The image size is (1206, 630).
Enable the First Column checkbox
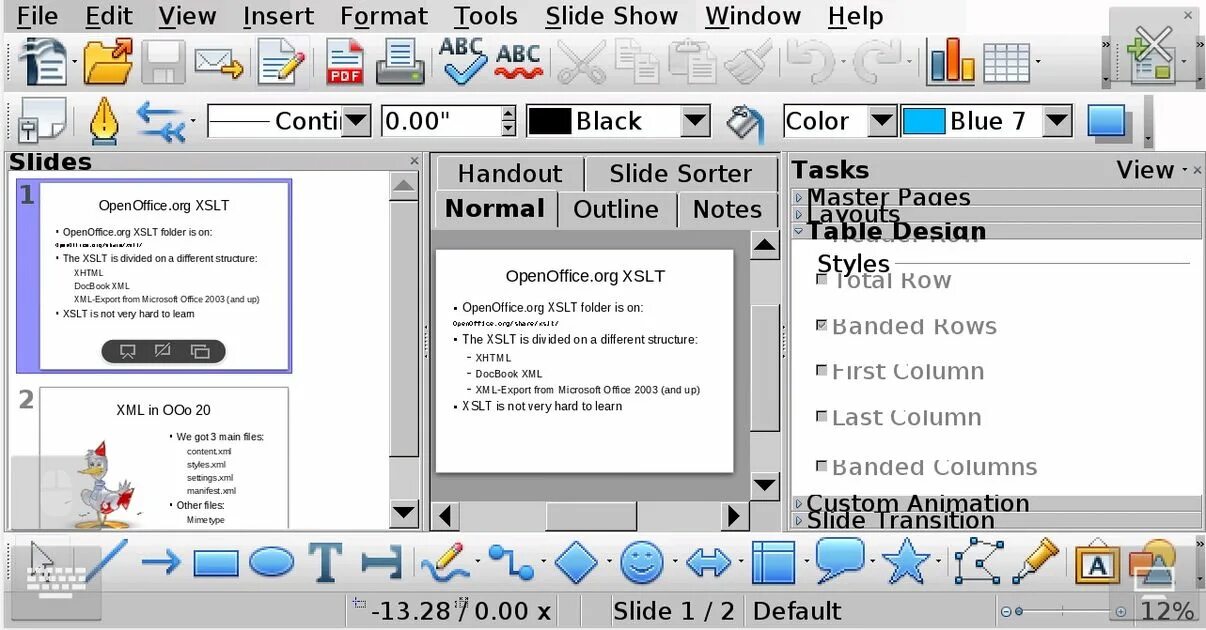coord(822,371)
